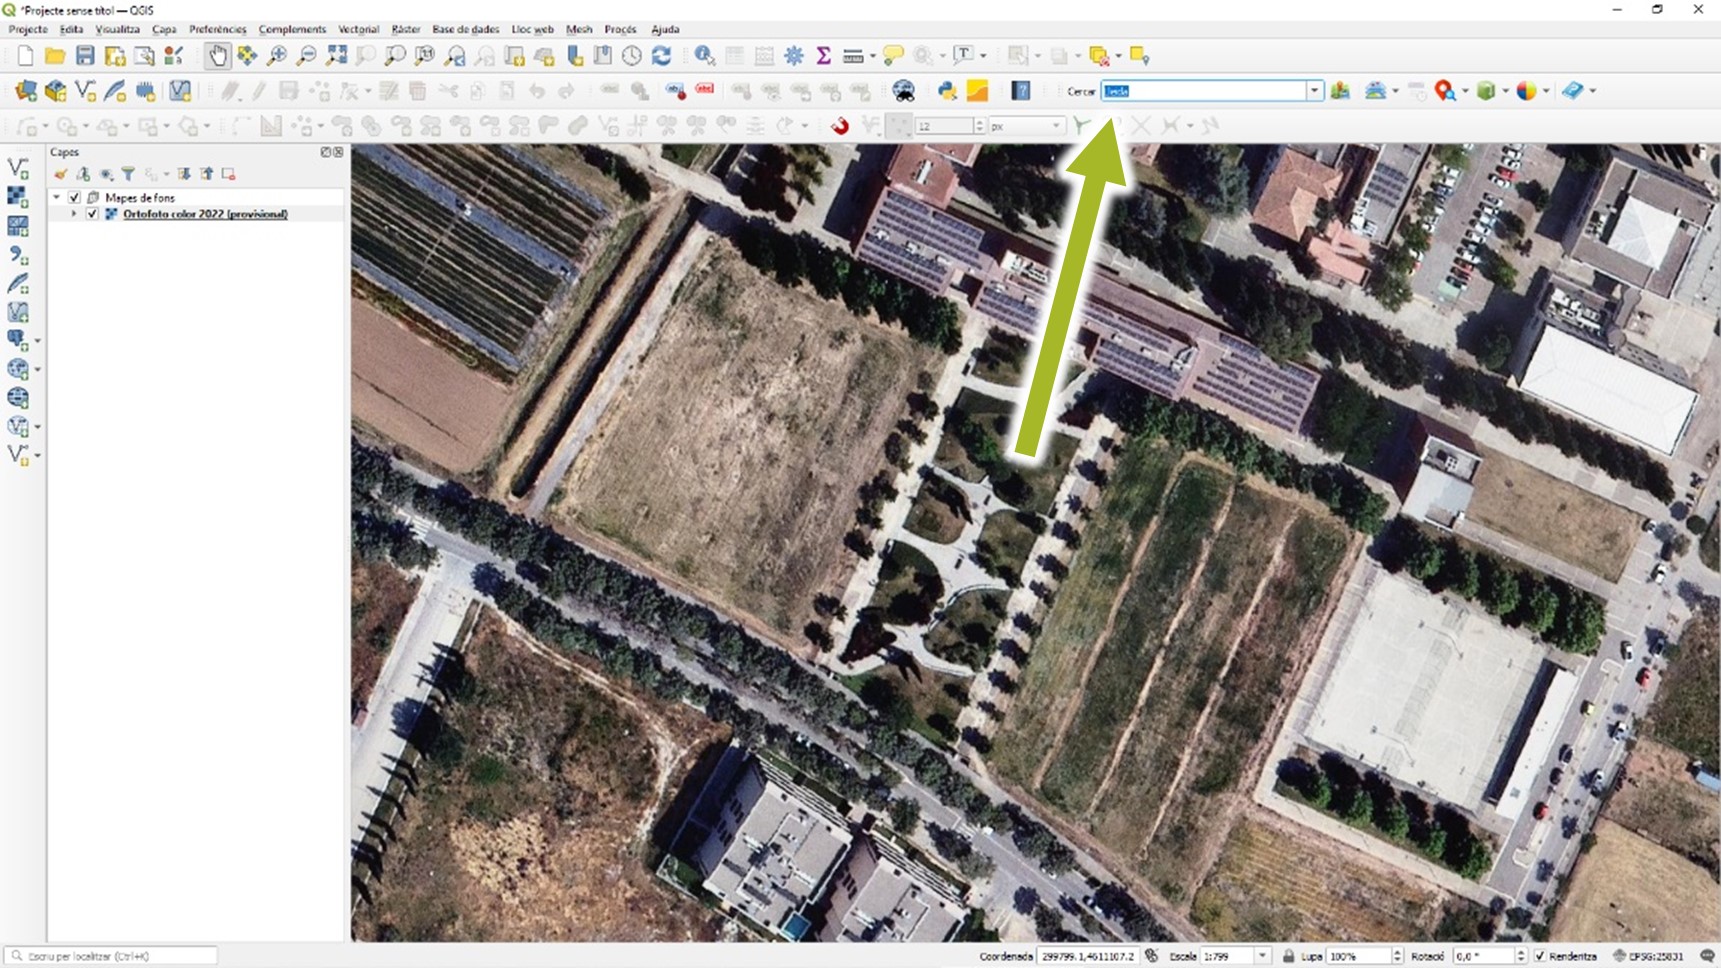Open the Python console icon
The width and height of the screenshot is (1721, 968).
point(947,91)
